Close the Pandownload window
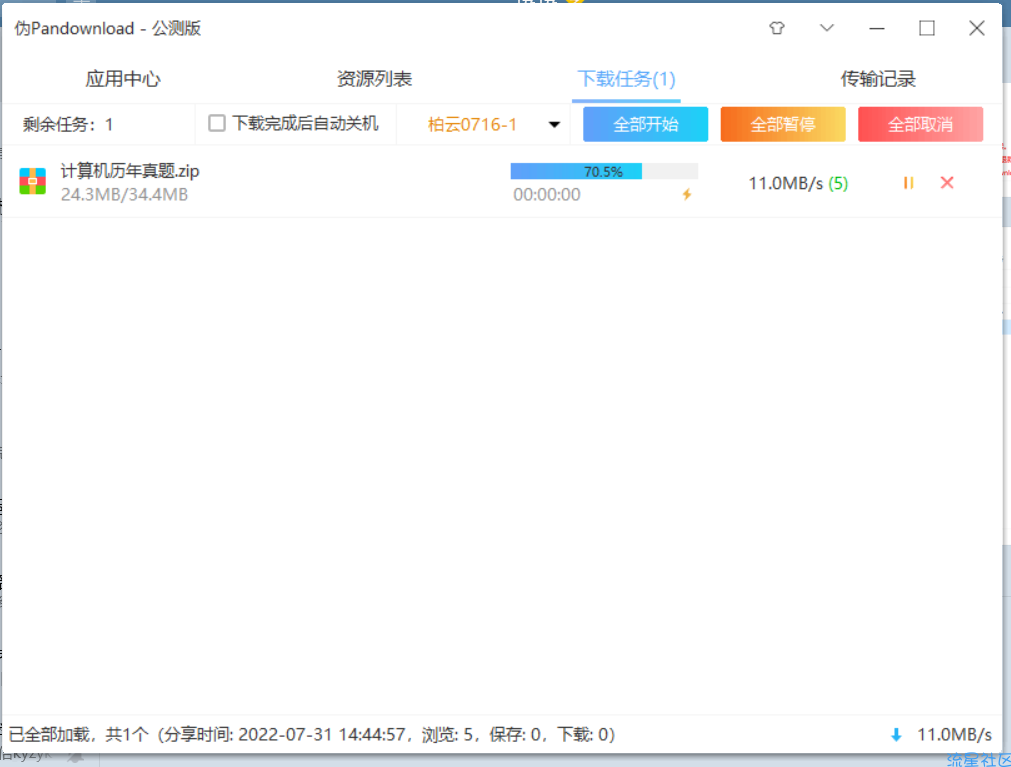Viewport: 1011px width, 767px height. [977, 28]
